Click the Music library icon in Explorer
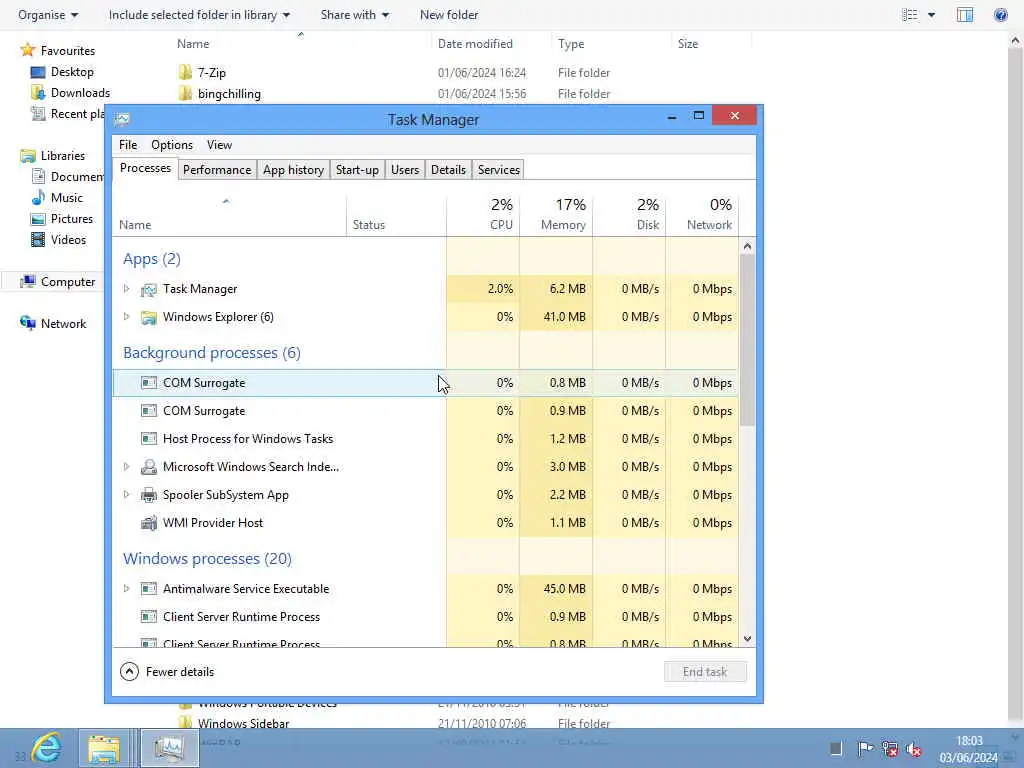Screen dimensions: 1024x768 point(38,197)
